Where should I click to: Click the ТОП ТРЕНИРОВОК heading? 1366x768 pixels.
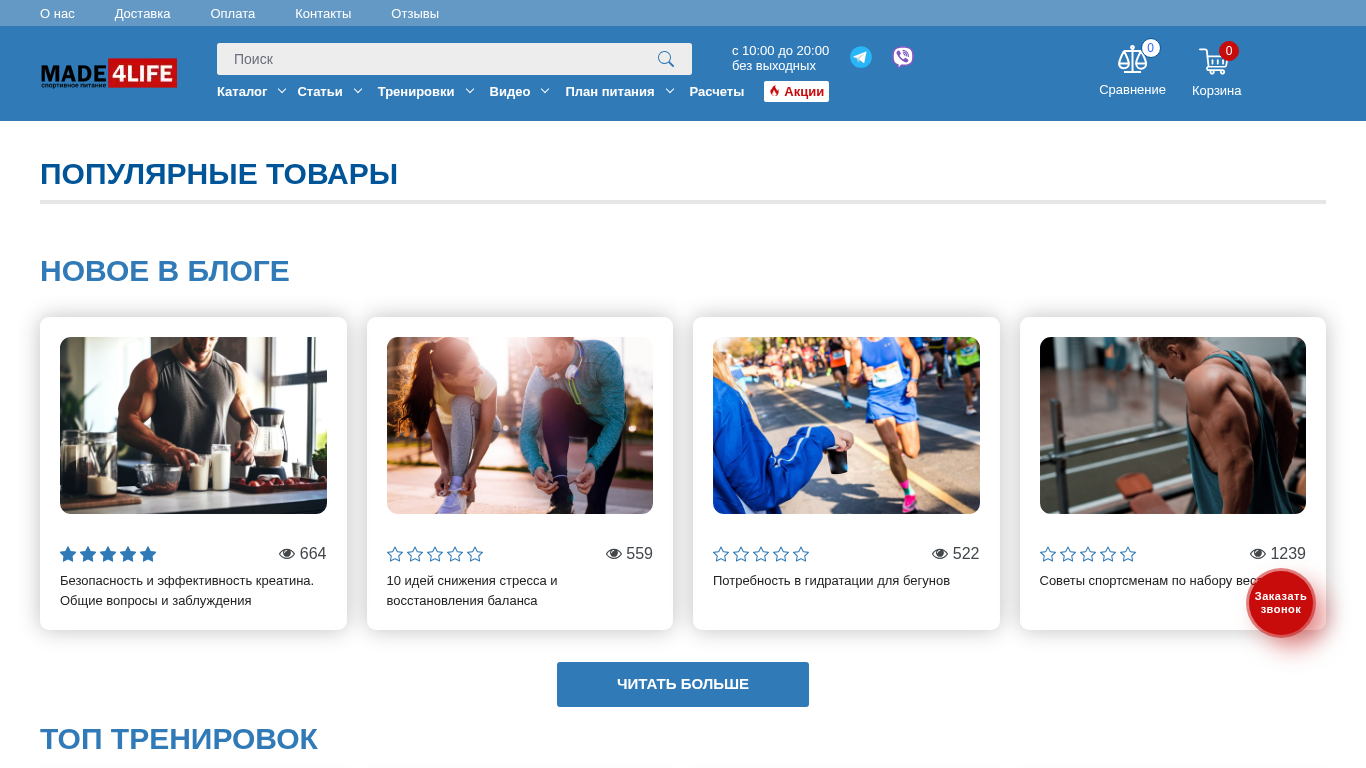pyautogui.click(x=179, y=739)
